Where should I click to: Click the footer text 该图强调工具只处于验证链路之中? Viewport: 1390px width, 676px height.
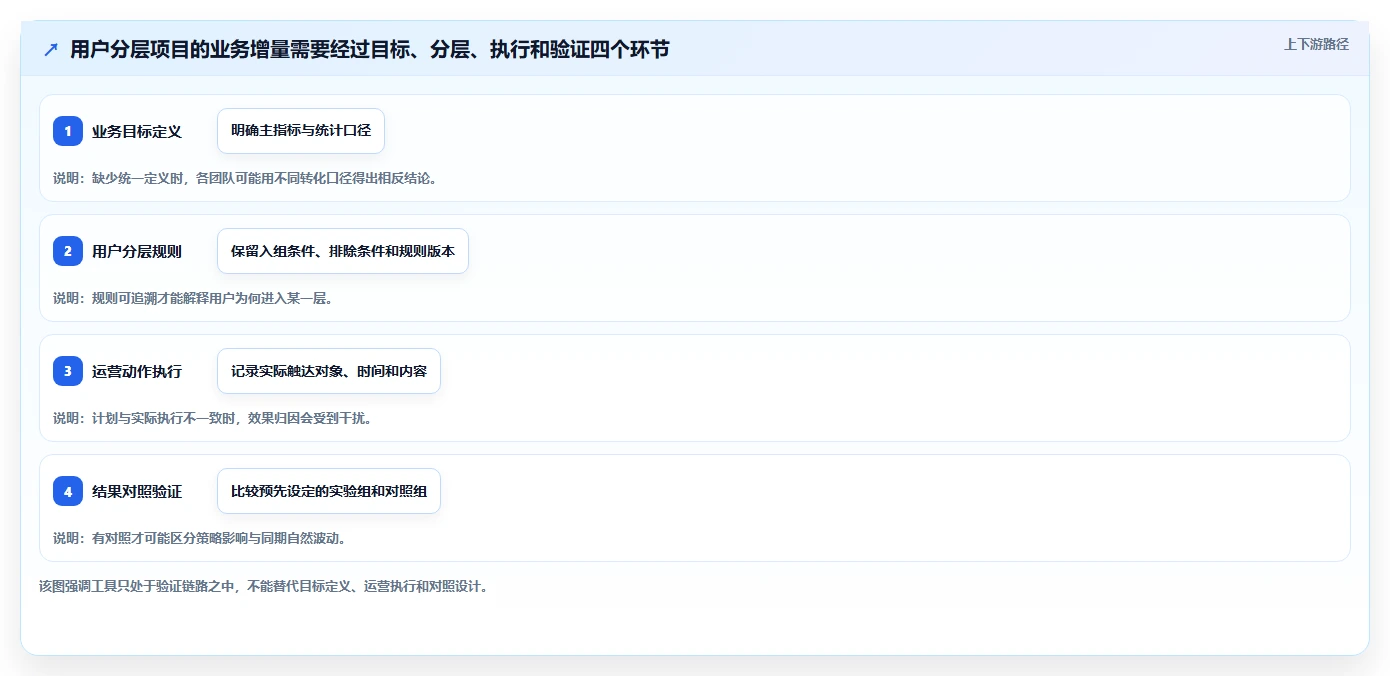pyautogui.click(x=265, y=587)
